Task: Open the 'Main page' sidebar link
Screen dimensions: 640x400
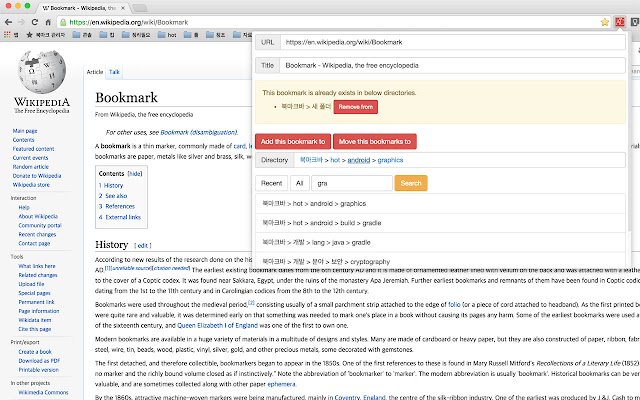Action: 25,131
